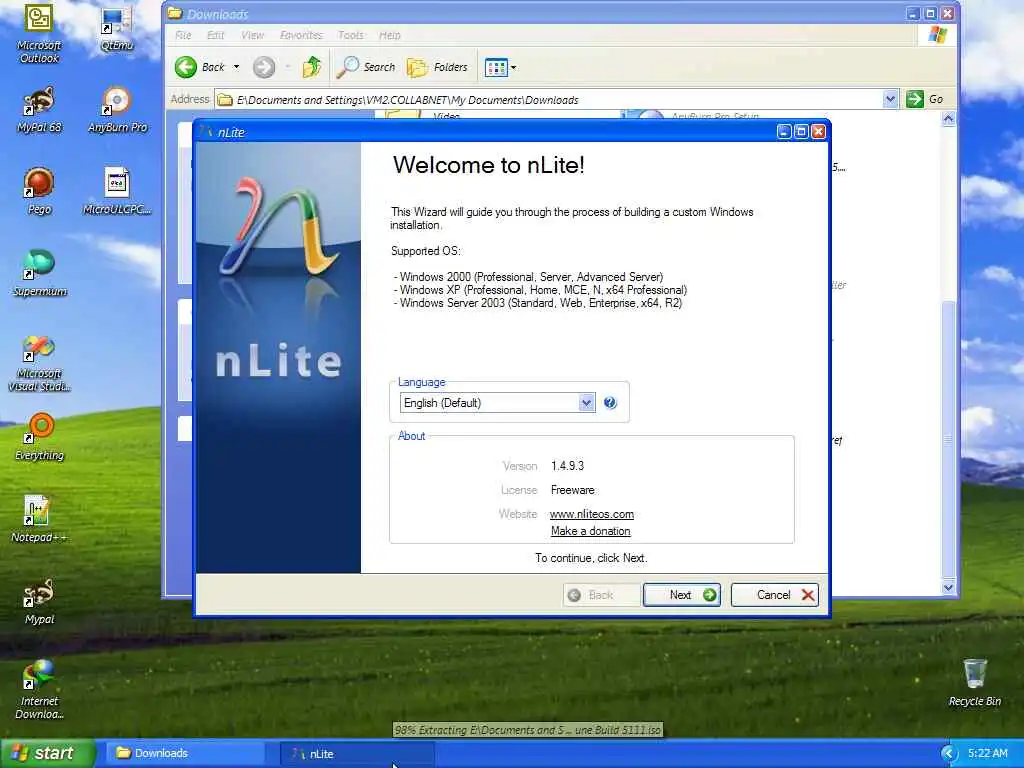Click the Notepad++ desktop icon
This screenshot has height=768, width=1024.
click(39, 519)
